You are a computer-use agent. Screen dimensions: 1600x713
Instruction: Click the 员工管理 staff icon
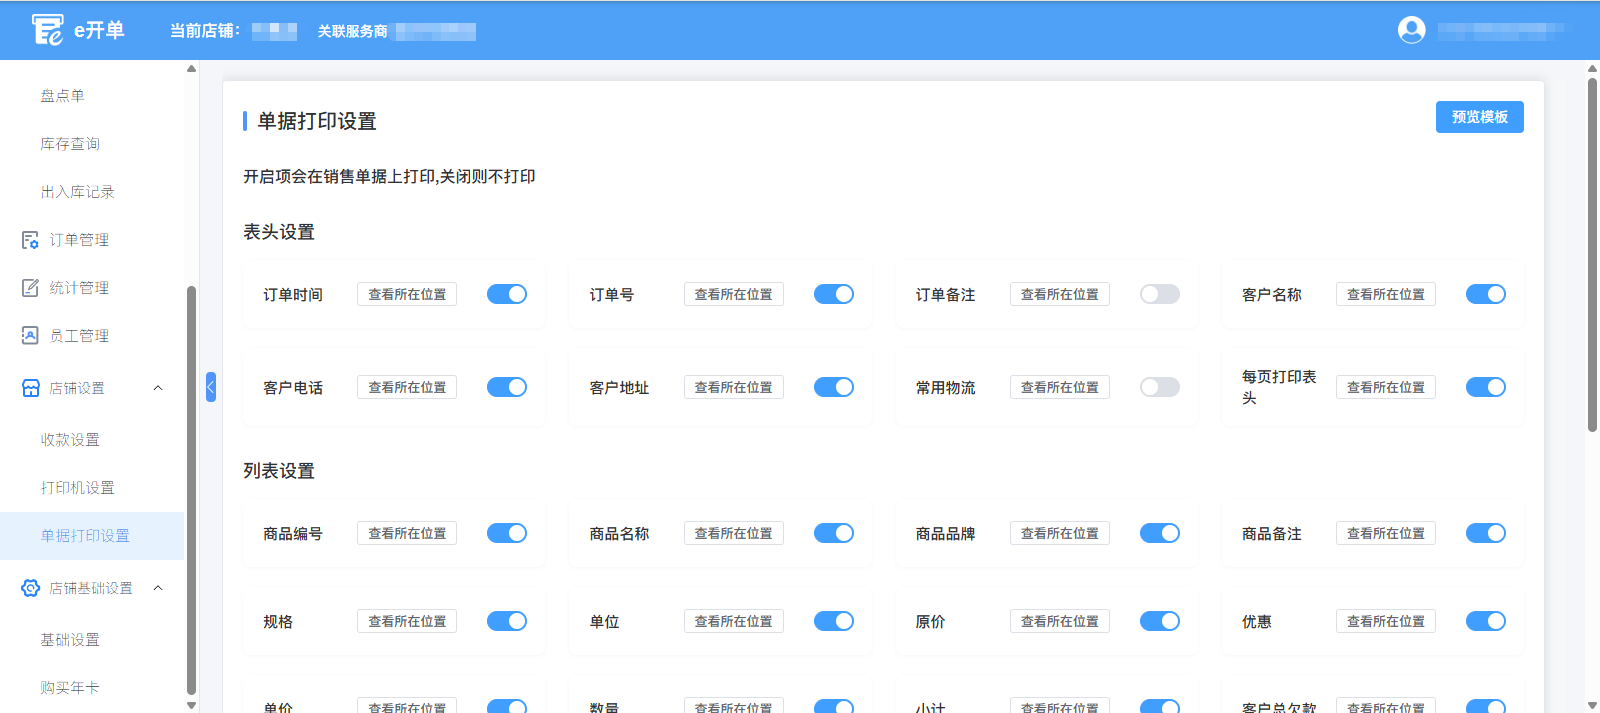(30, 336)
